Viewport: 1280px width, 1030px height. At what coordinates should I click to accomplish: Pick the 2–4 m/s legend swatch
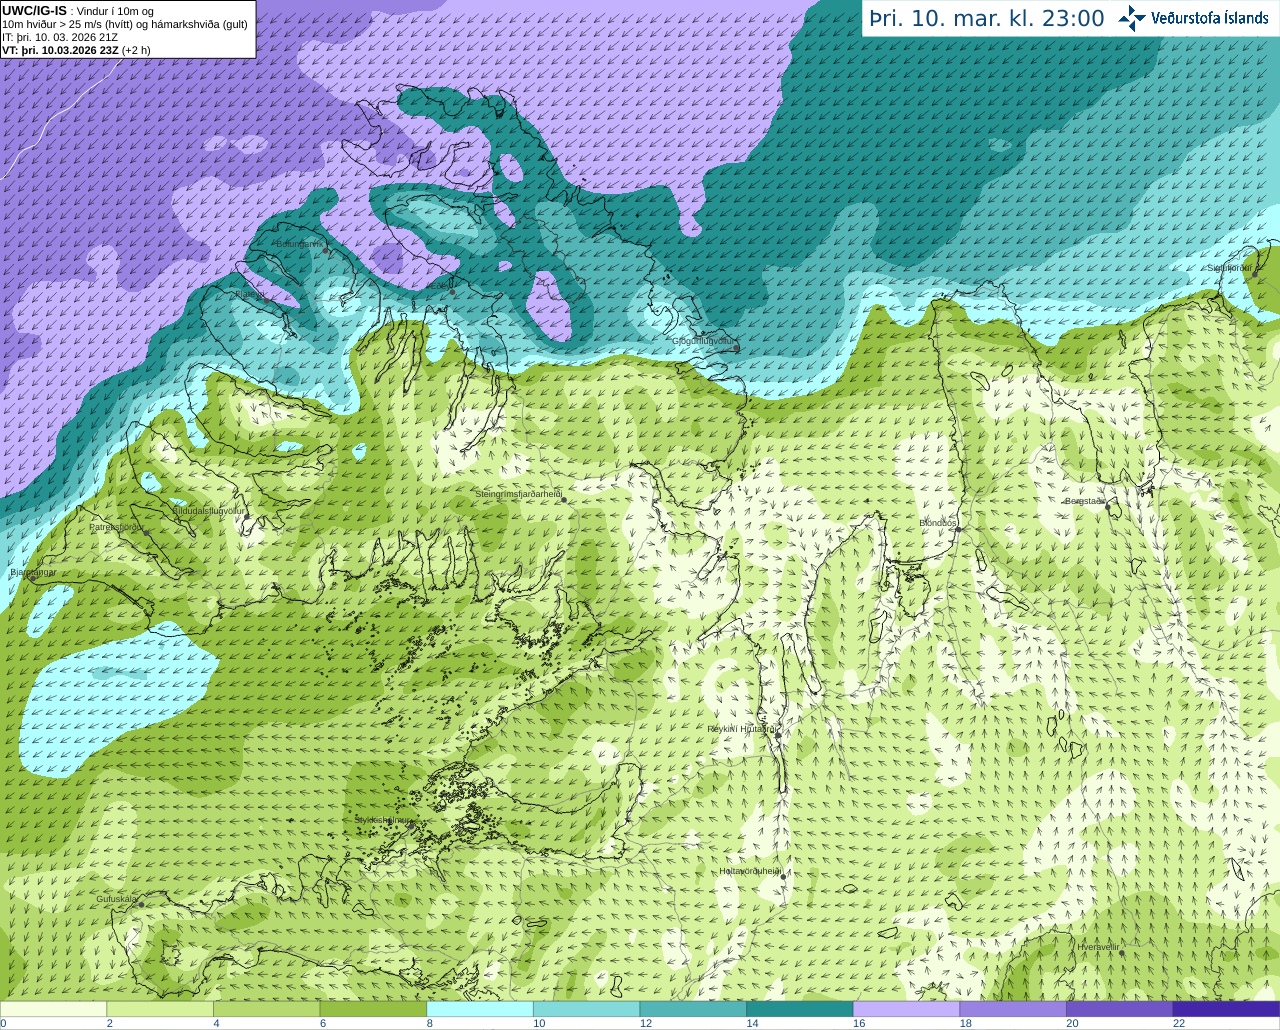pos(160,1009)
